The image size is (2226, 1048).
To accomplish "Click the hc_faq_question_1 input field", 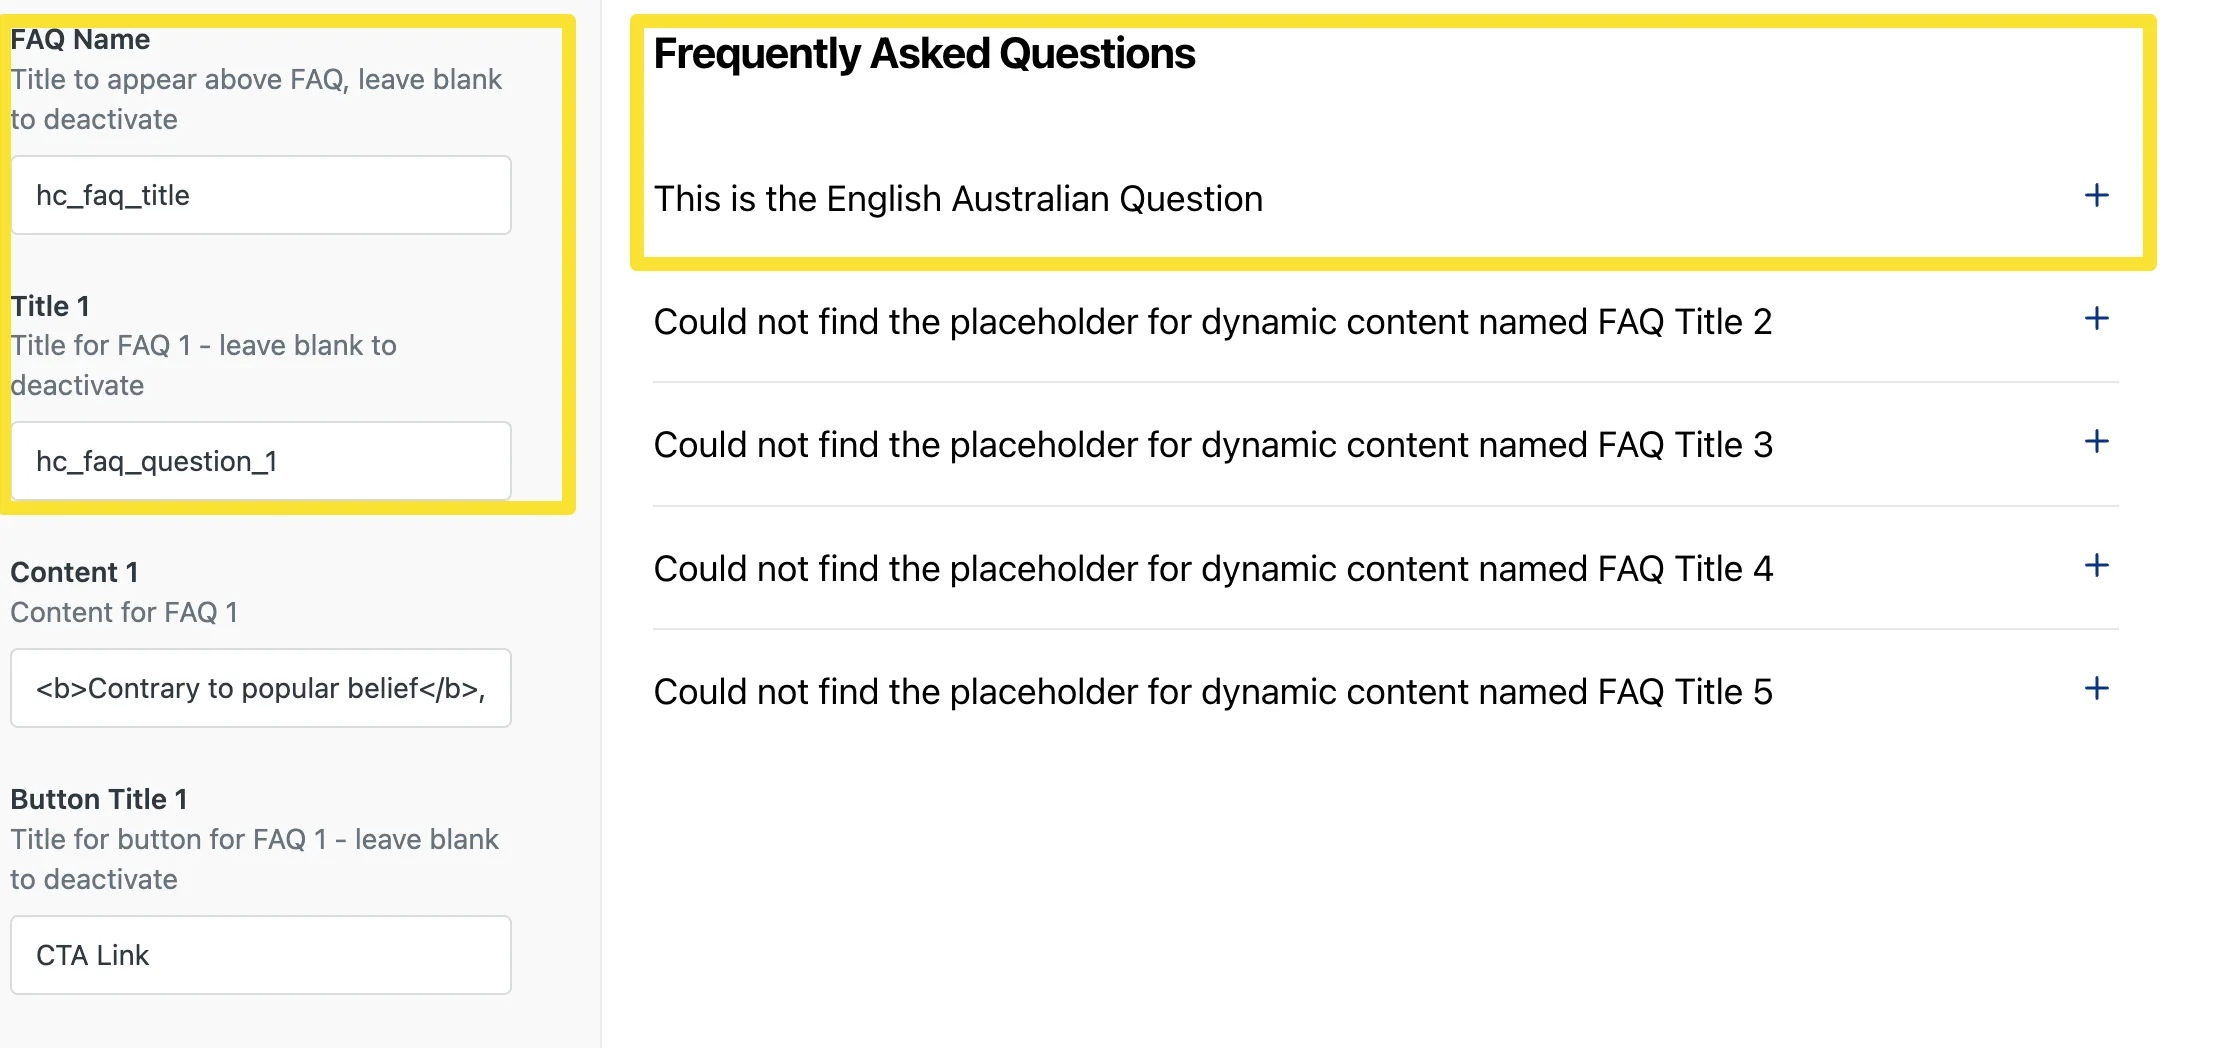I will click(260, 461).
